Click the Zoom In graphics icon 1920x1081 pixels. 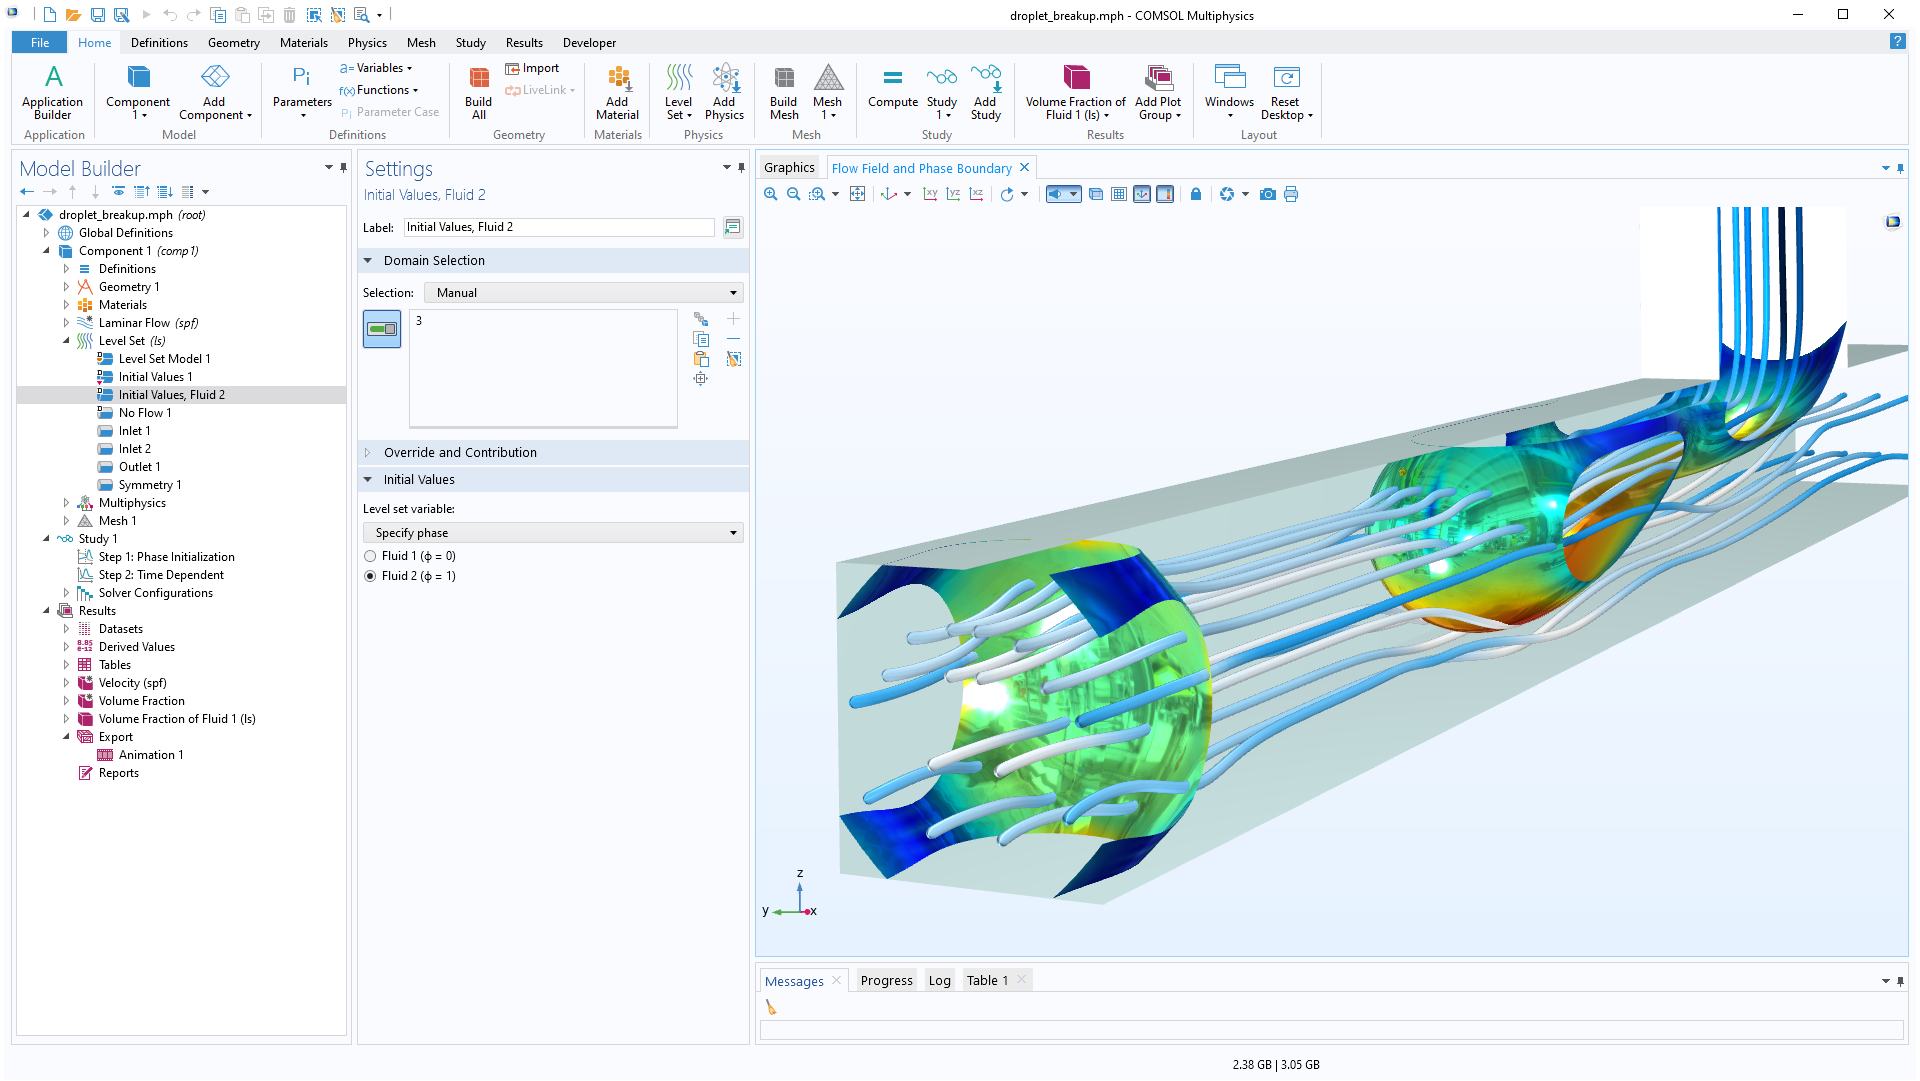pyautogui.click(x=770, y=194)
